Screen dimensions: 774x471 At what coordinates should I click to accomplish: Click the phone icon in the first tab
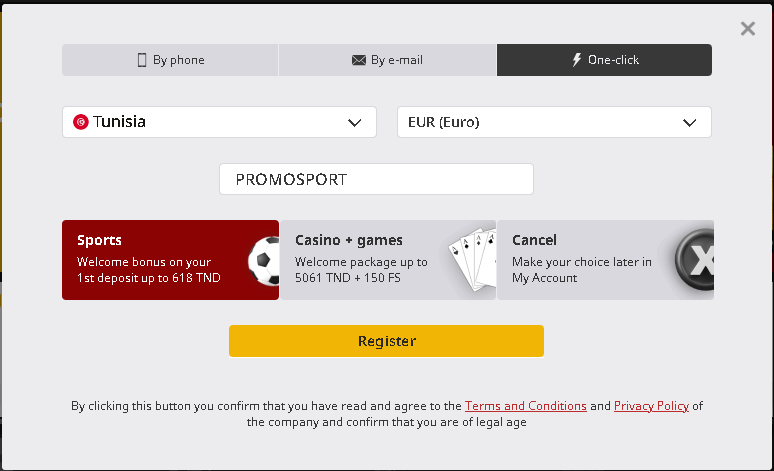[x=142, y=60]
